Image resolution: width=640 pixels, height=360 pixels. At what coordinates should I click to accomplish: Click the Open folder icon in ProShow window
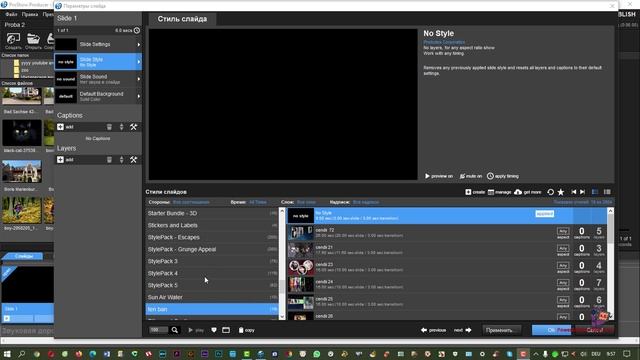[x=33, y=39]
